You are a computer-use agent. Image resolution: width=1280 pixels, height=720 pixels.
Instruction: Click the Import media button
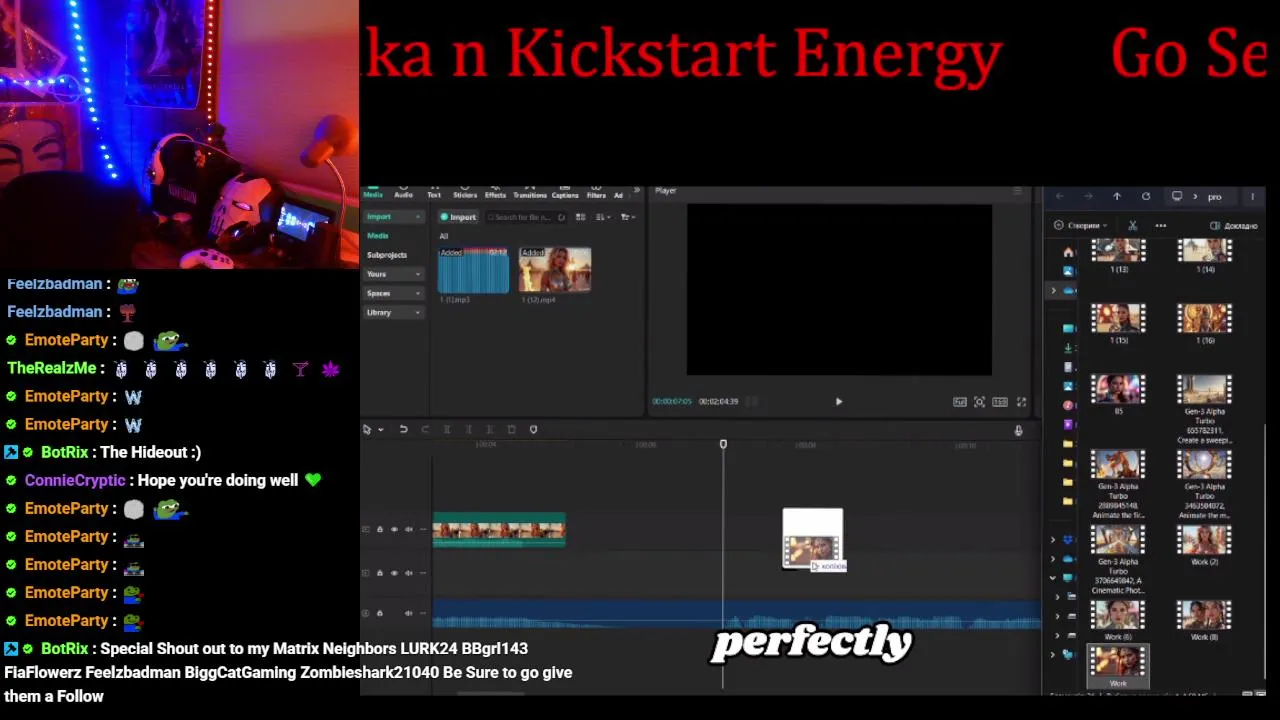(x=459, y=217)
